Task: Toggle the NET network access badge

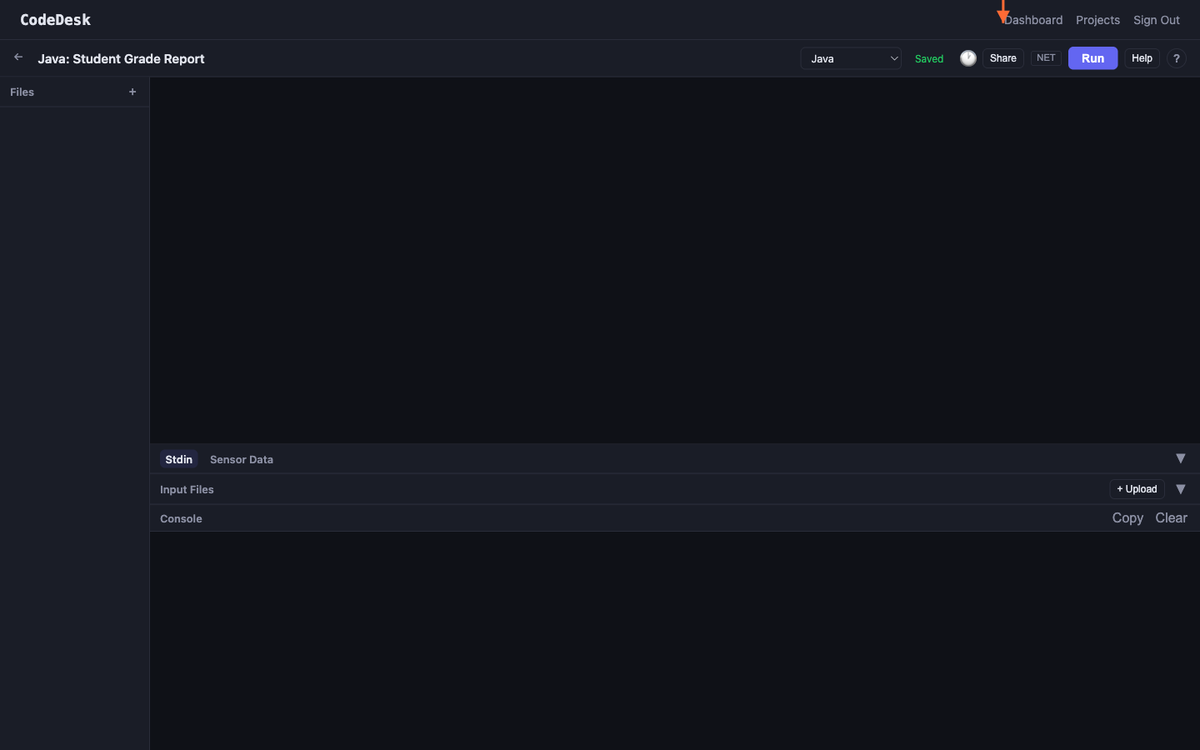Action: (1046, 58)
